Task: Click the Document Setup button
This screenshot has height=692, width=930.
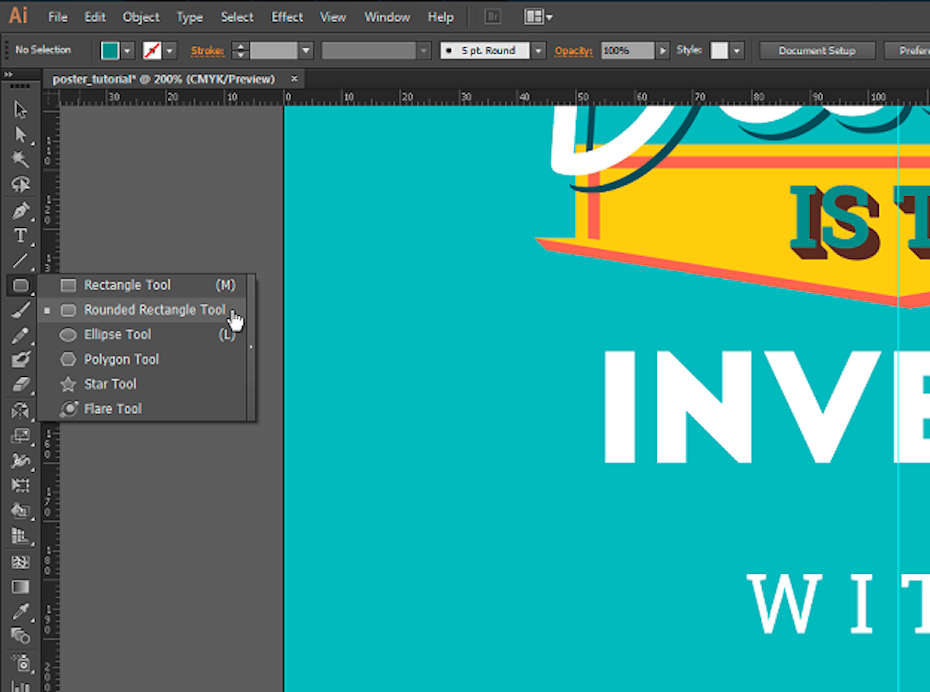Action: click(817, 51)
